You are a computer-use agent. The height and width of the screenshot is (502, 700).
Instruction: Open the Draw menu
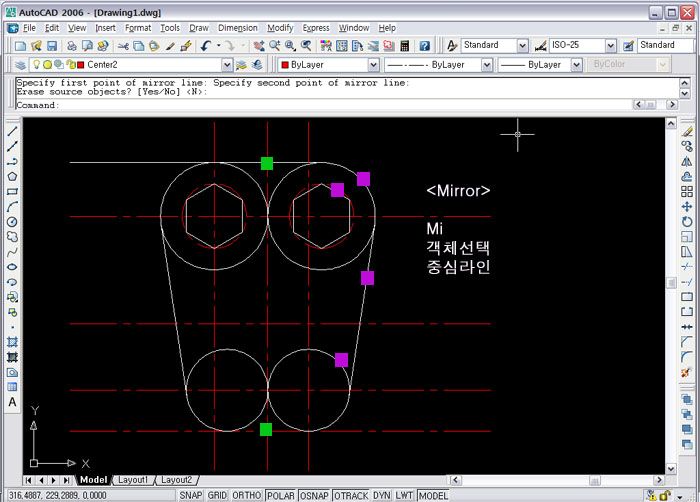[x=199, y=28]
